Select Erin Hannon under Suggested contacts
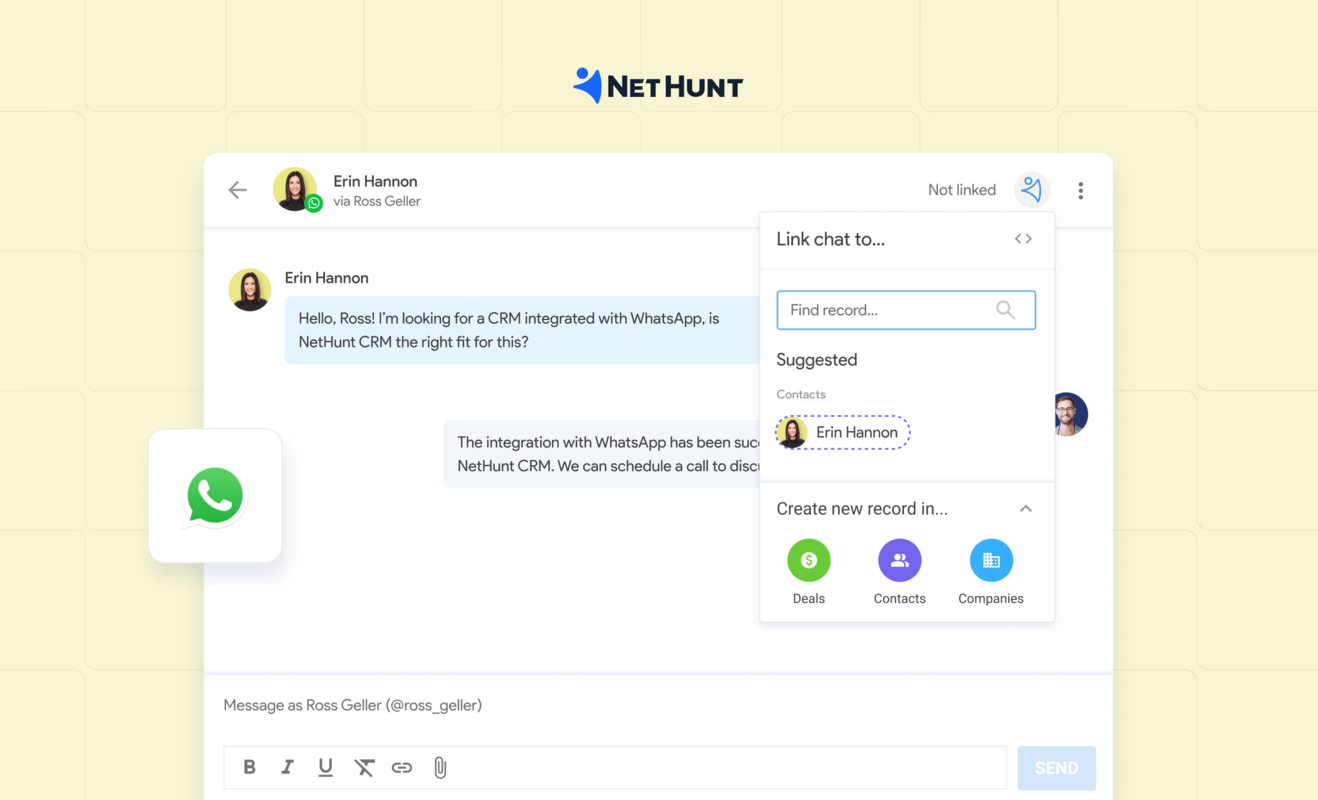 tap(842, 432)
